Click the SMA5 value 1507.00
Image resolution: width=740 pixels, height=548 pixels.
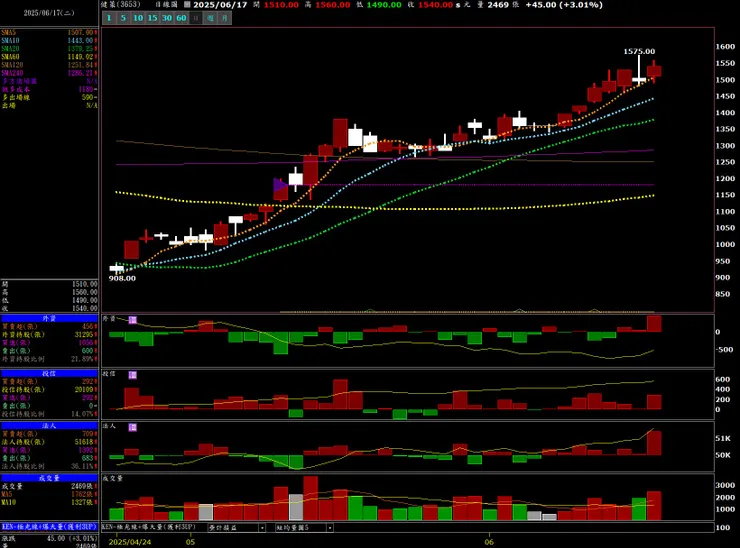pos(80,33)
